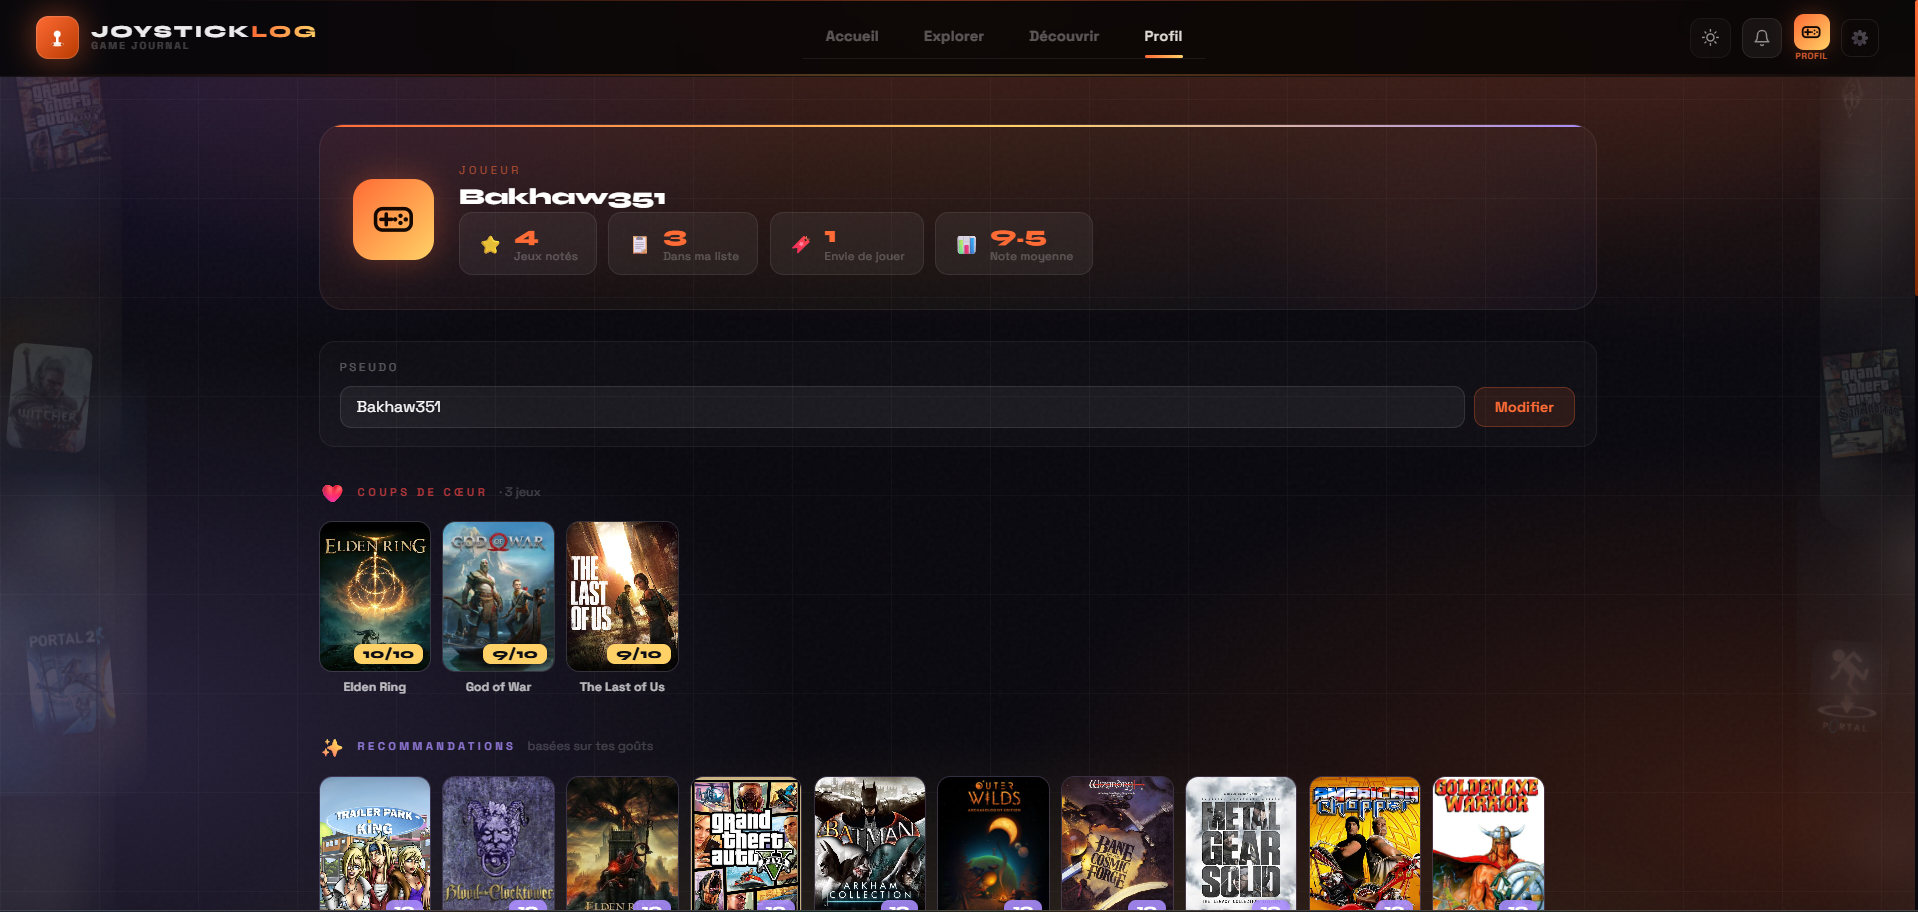The image size is (1918, 912).
Task: Switch to the Découvrir tab
Action: [1064, 36]
